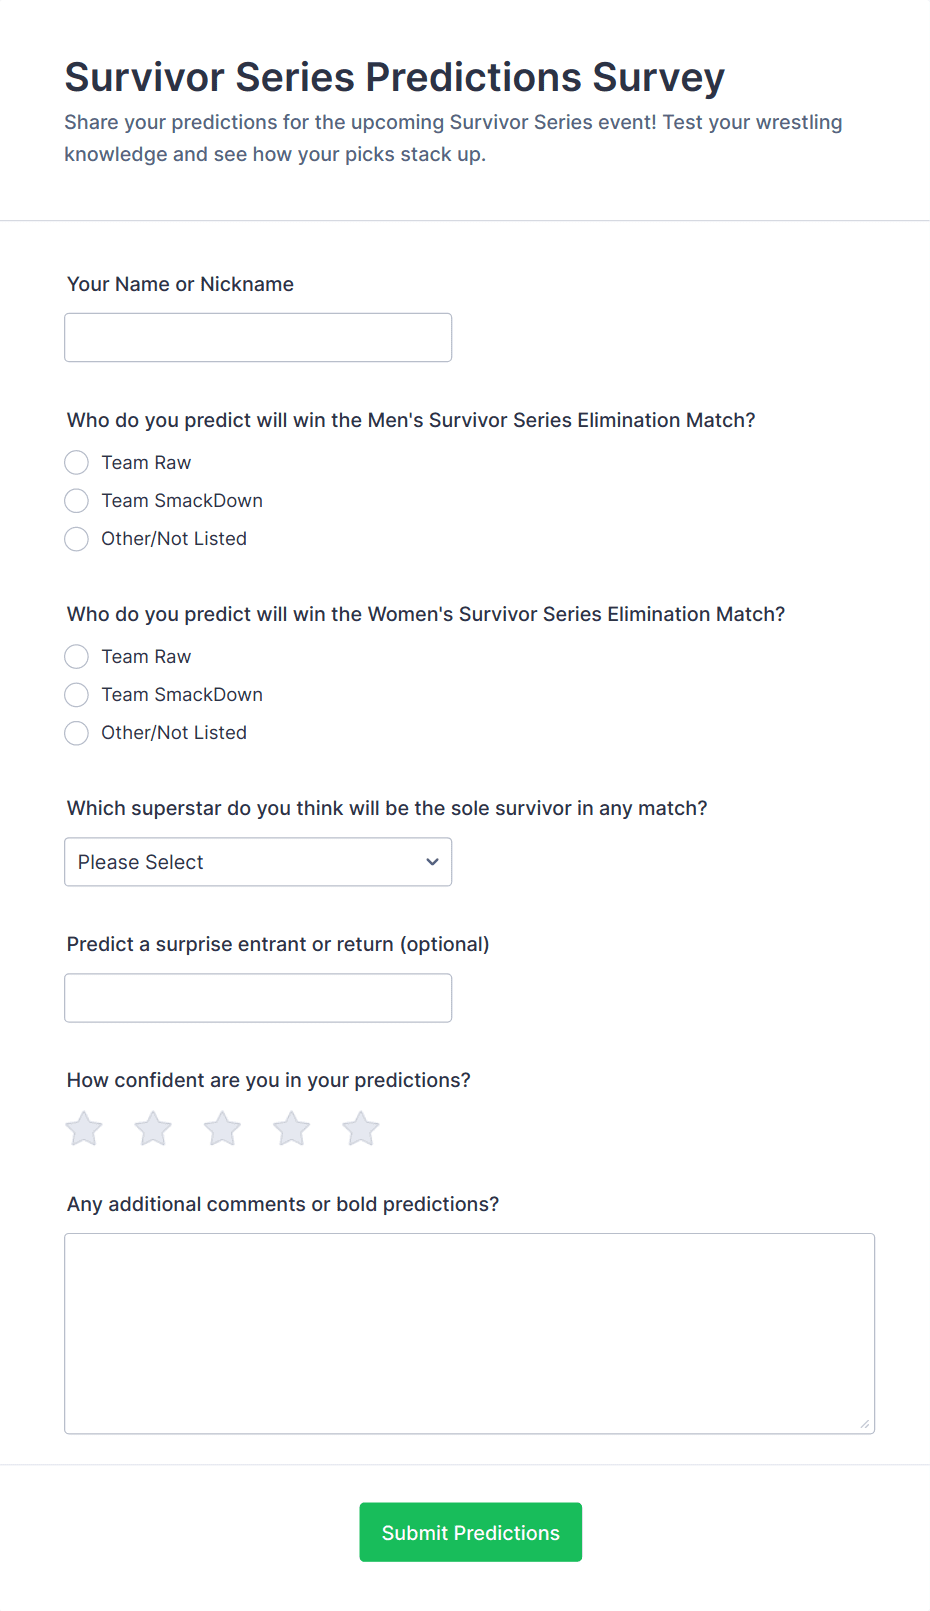This screenshot has width=930, height=1611.
Task: Pick Team SmackDown for Women's match
Action: pyautogui.click(x=77, y=695)
